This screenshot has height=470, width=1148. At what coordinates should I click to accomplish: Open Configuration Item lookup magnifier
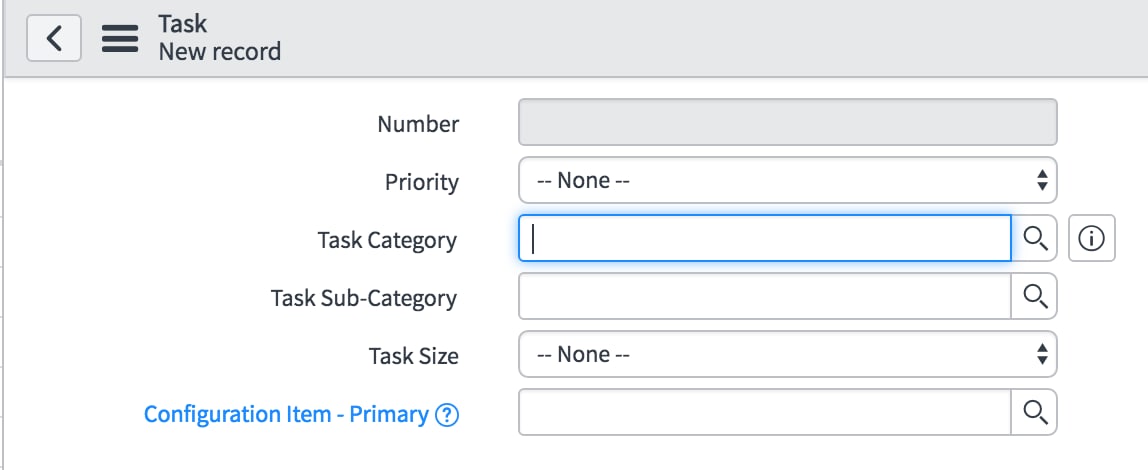pyautogui.click(x=1034, y=412)
